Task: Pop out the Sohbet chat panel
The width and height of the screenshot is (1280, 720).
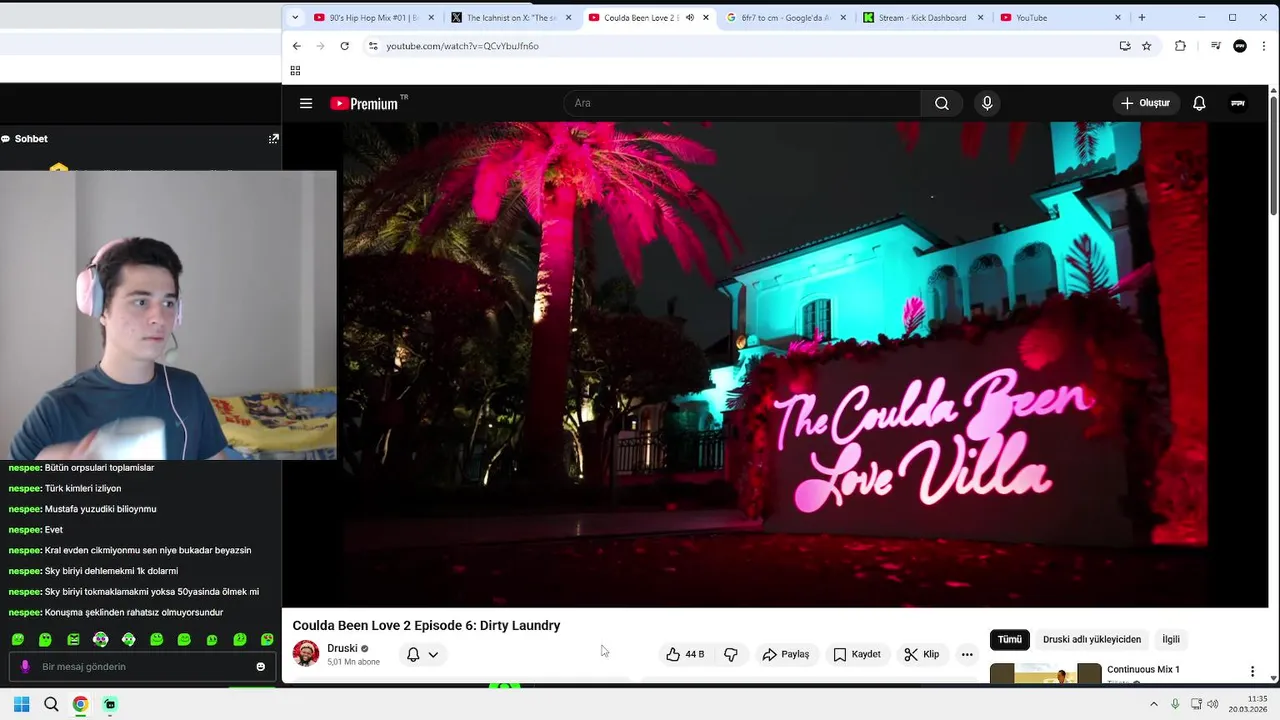Action: 273,139
